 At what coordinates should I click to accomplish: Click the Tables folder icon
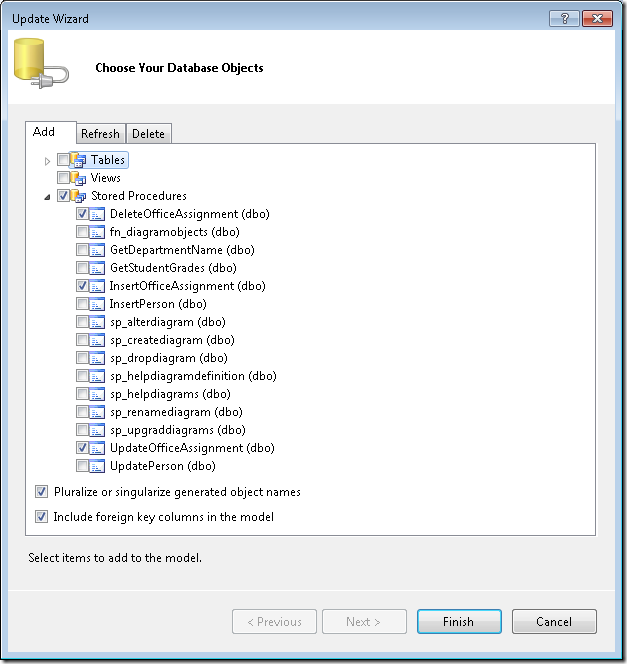pyautogui.click(x=78, y=160)
